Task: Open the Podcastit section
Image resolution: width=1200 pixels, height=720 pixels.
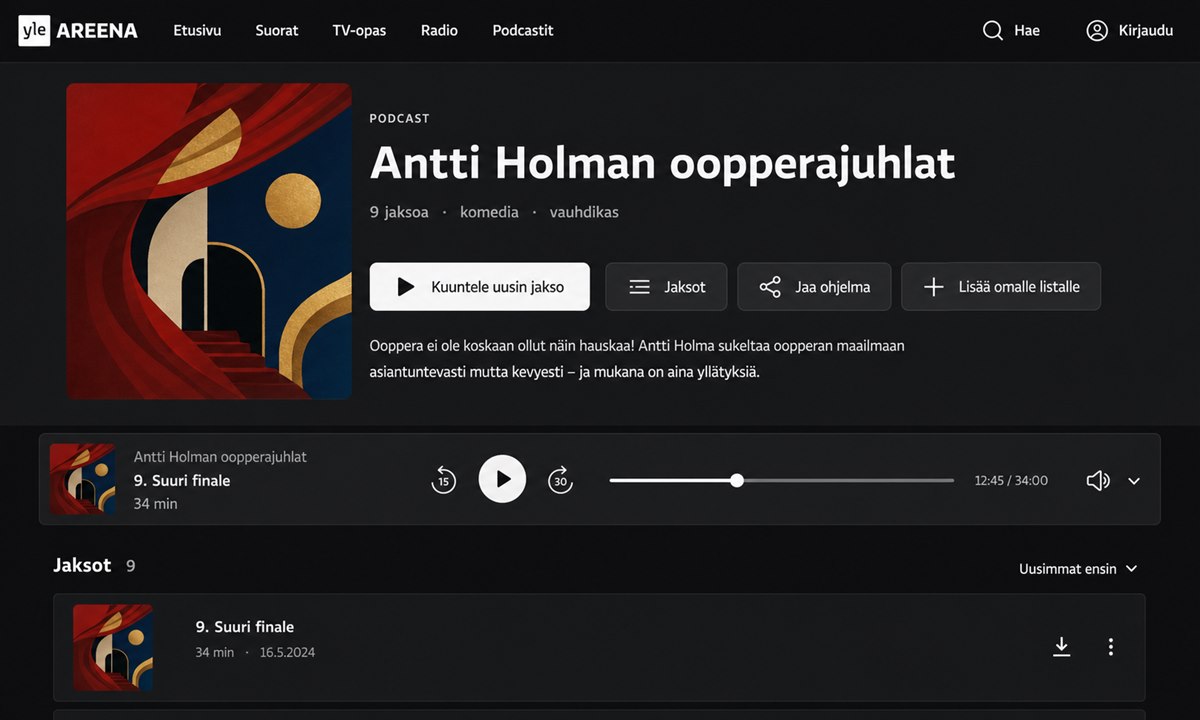Action: 523,31
